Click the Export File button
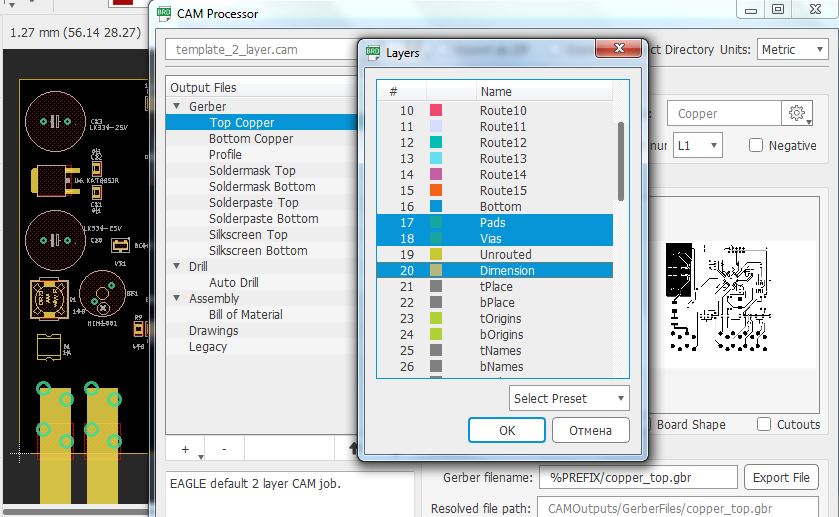 pos(781,478)
